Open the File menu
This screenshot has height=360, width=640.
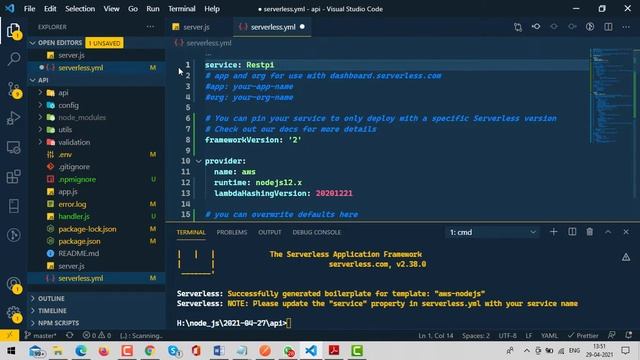[29, 9]
